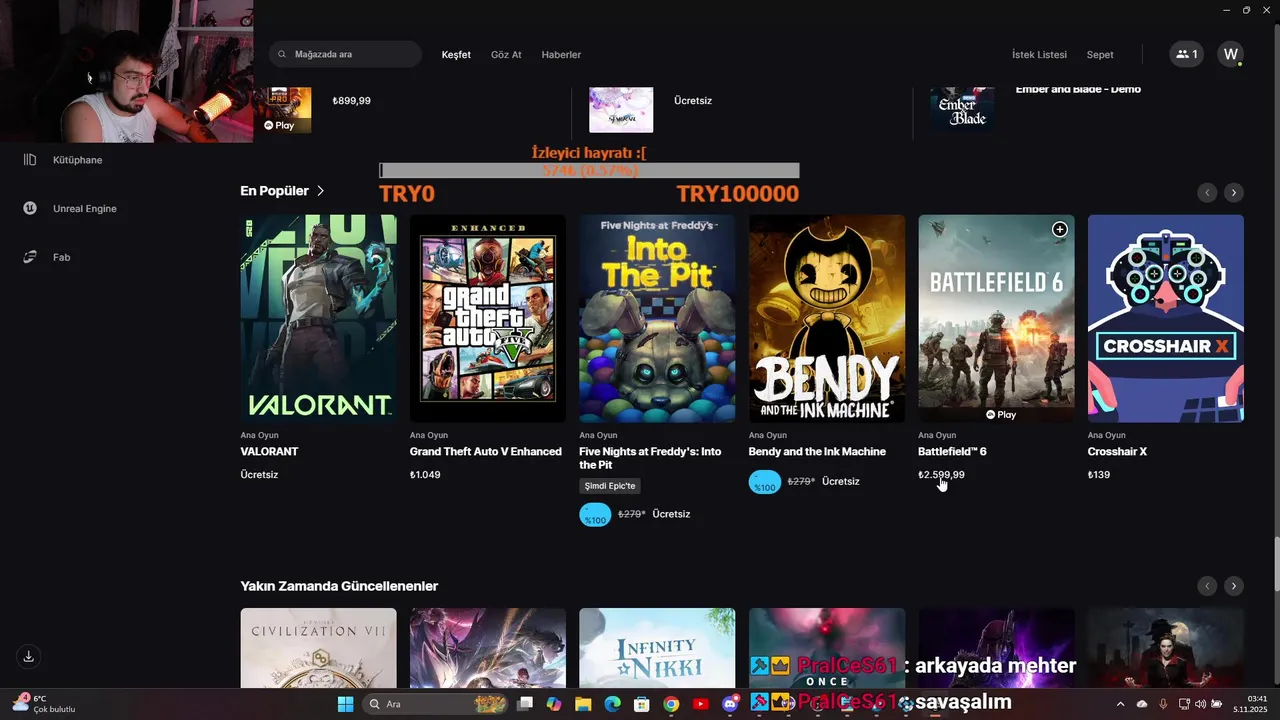Click the Battlefield™ 6 title link
The width and height of the screenshot is (1280, 720).
pos(952,452)
